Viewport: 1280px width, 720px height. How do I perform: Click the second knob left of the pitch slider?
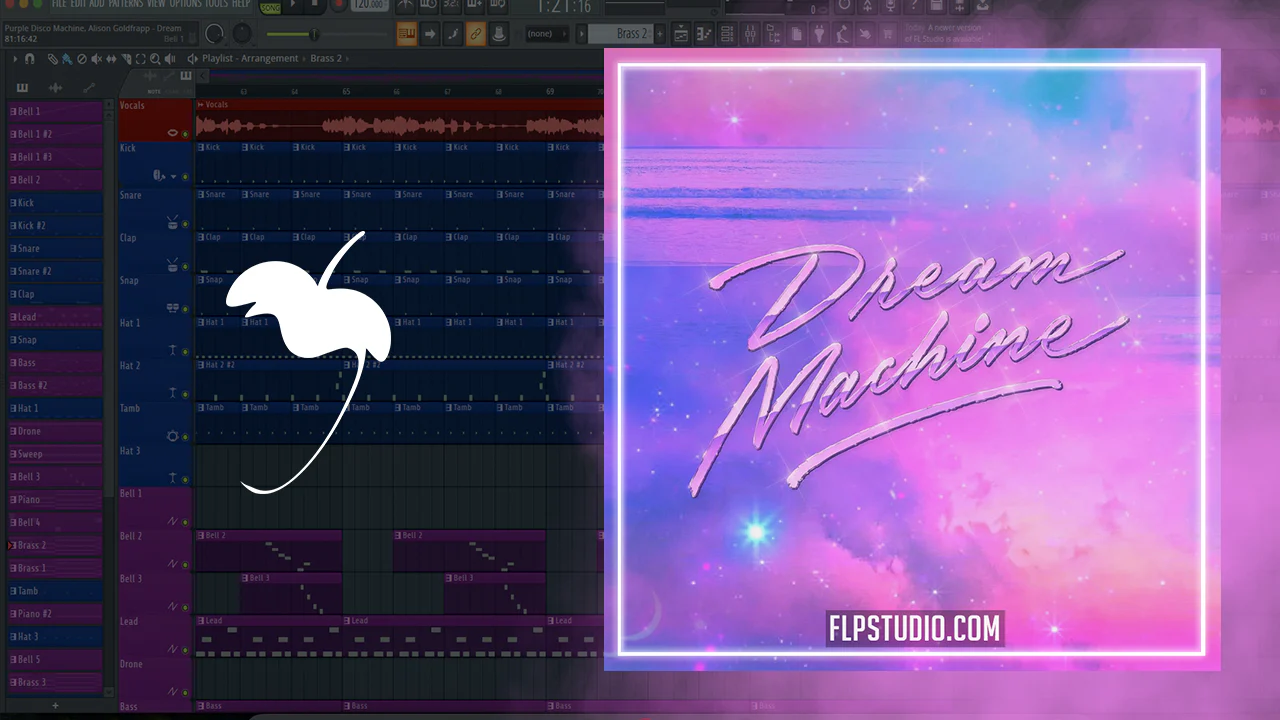243,34
